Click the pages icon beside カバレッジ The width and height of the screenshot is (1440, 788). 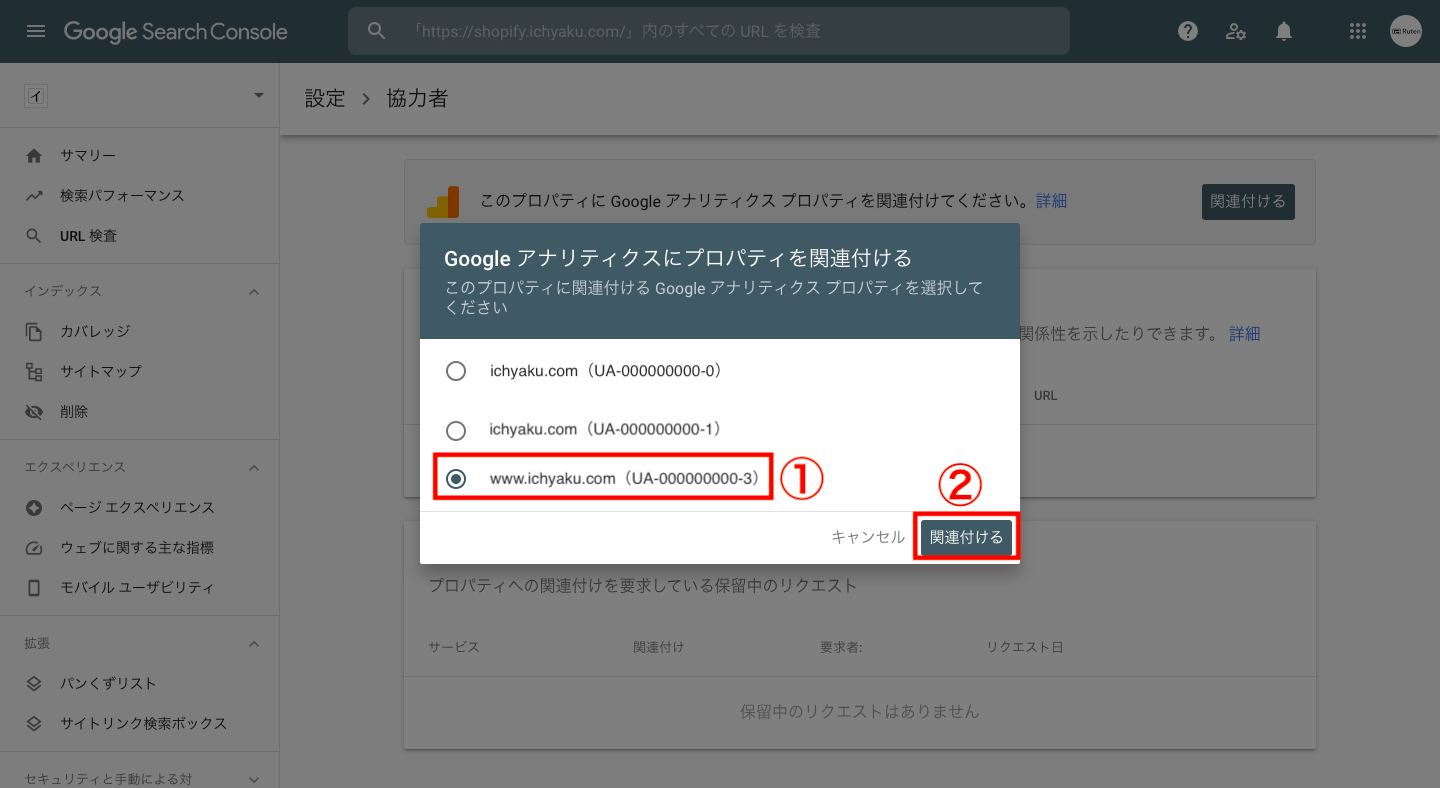[34, 332]
